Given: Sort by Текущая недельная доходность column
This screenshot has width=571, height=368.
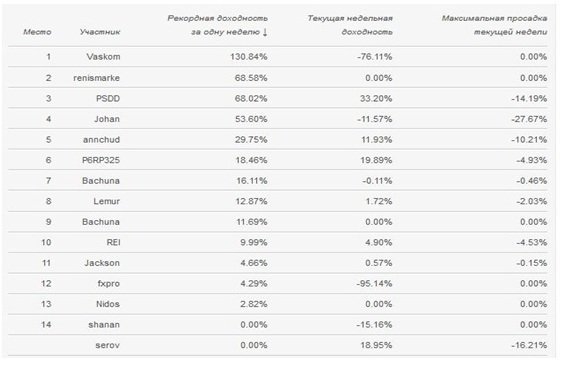Looking at the screenshot, I should click(350, 25).
